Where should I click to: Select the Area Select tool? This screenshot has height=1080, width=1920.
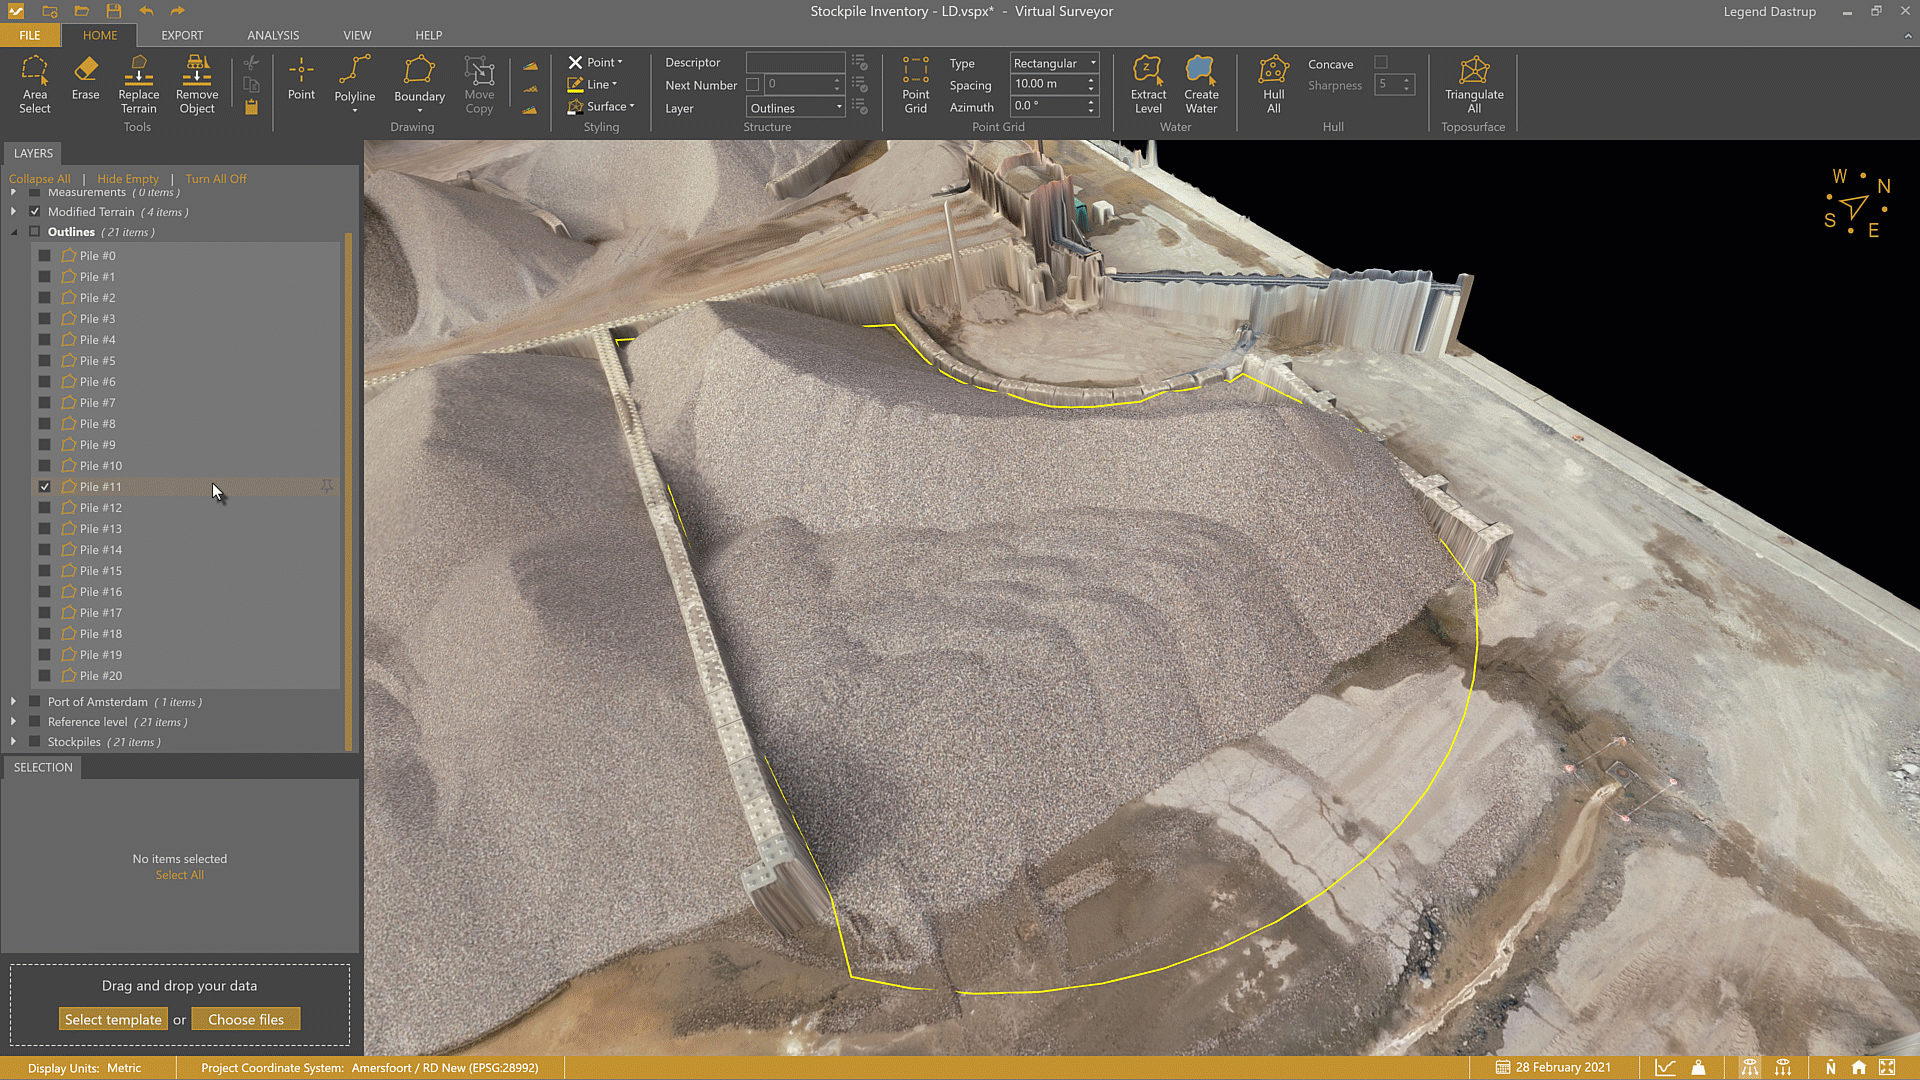(34, 84)
